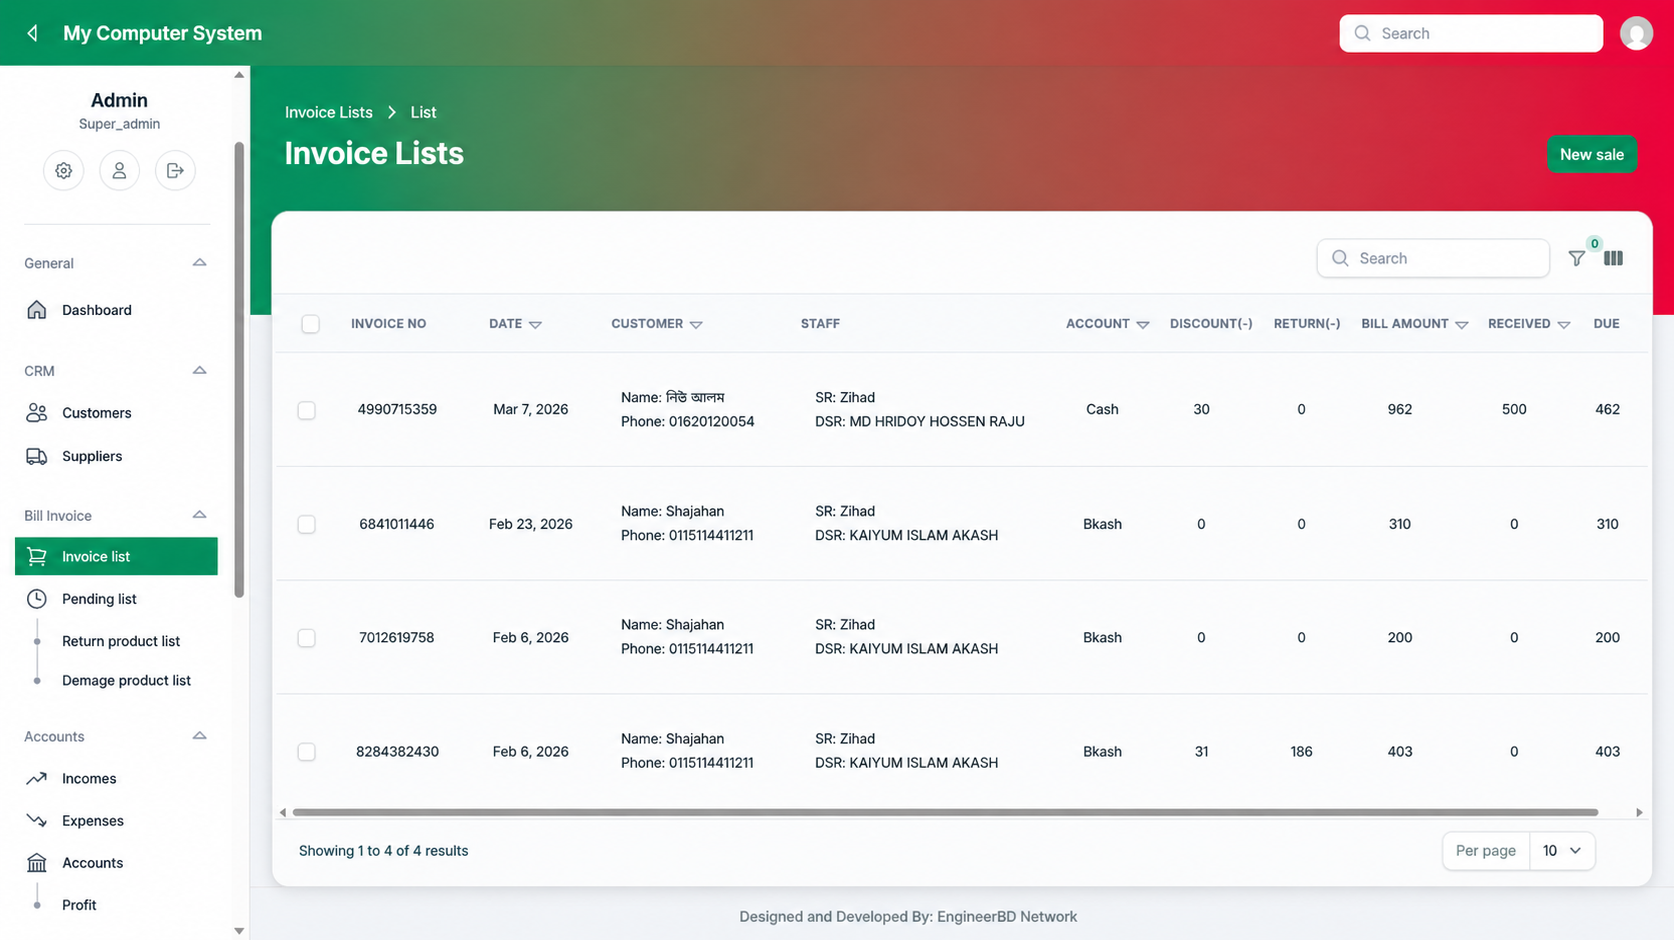Screen dimensions: 1674x940
Task: Click the user profile icon in sidebar
Action: click(119, 171)
